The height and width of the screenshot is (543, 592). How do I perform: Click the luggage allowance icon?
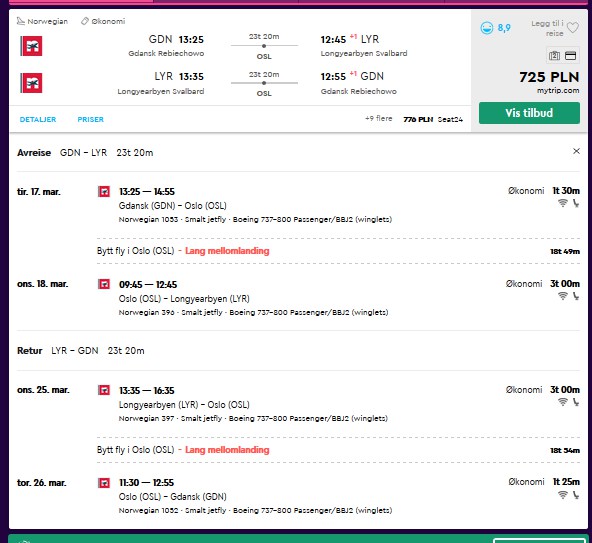pyautogui.click(x=554, y=56)
